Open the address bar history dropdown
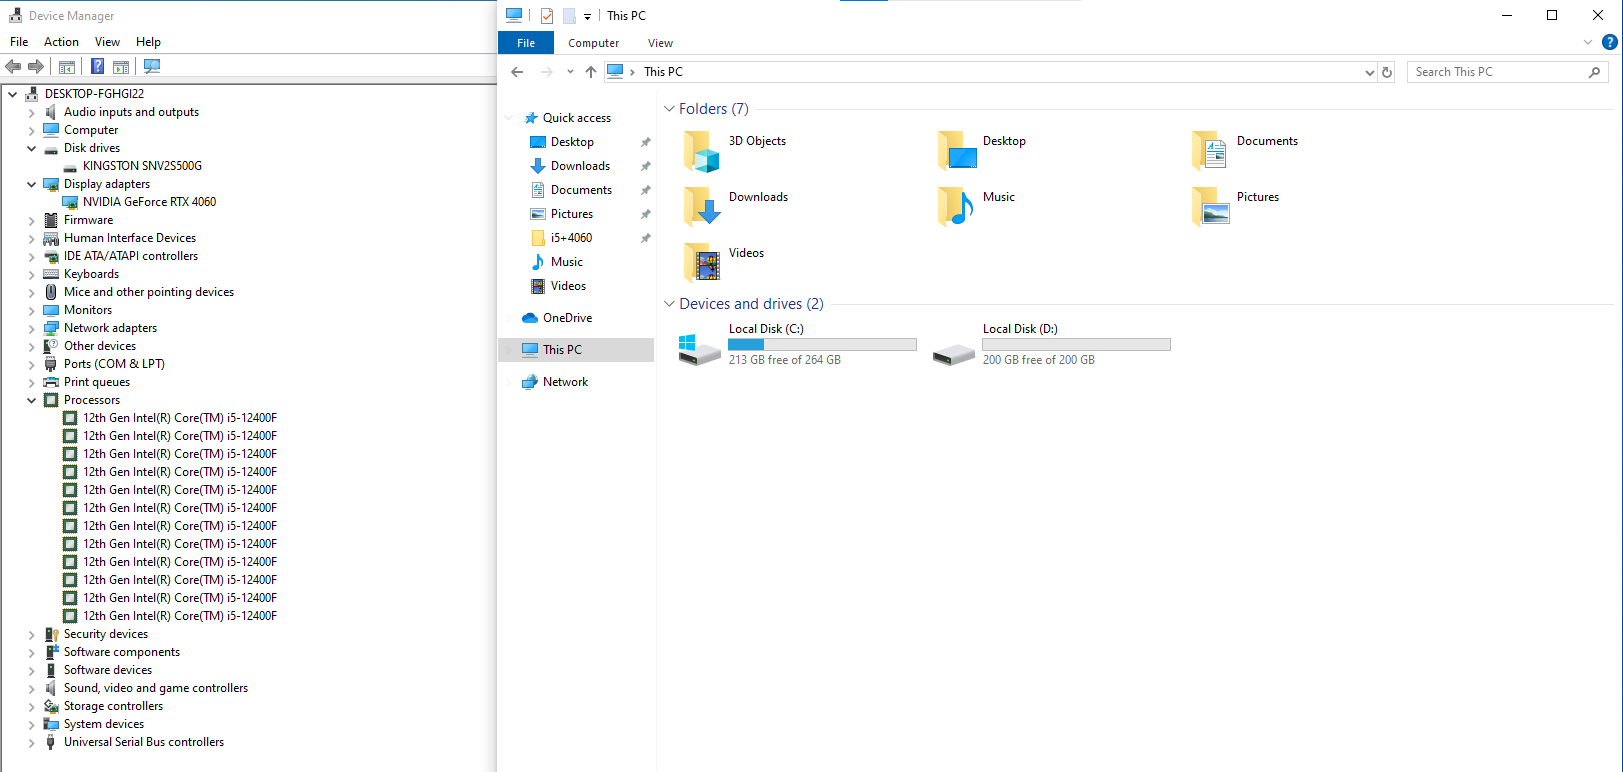The height and width of the screenshot is (772, 1623). [1370, 72]
